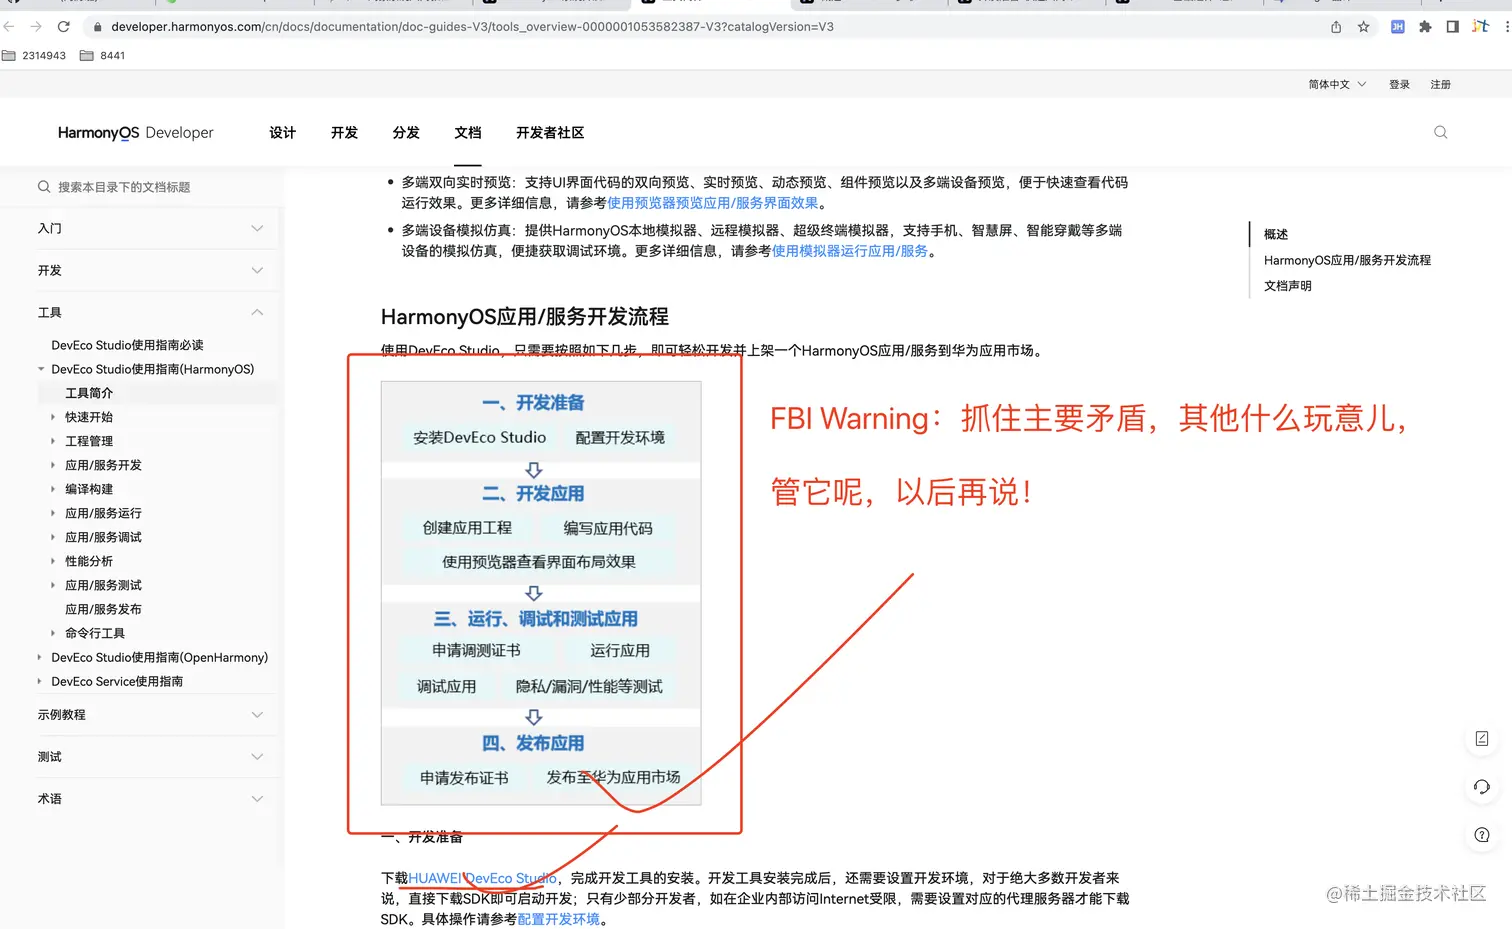Collapse DevEco Studio使用指南(HarmonyOS) tree node
This screenshot has width=1512, height=929.
click(41, 369)
